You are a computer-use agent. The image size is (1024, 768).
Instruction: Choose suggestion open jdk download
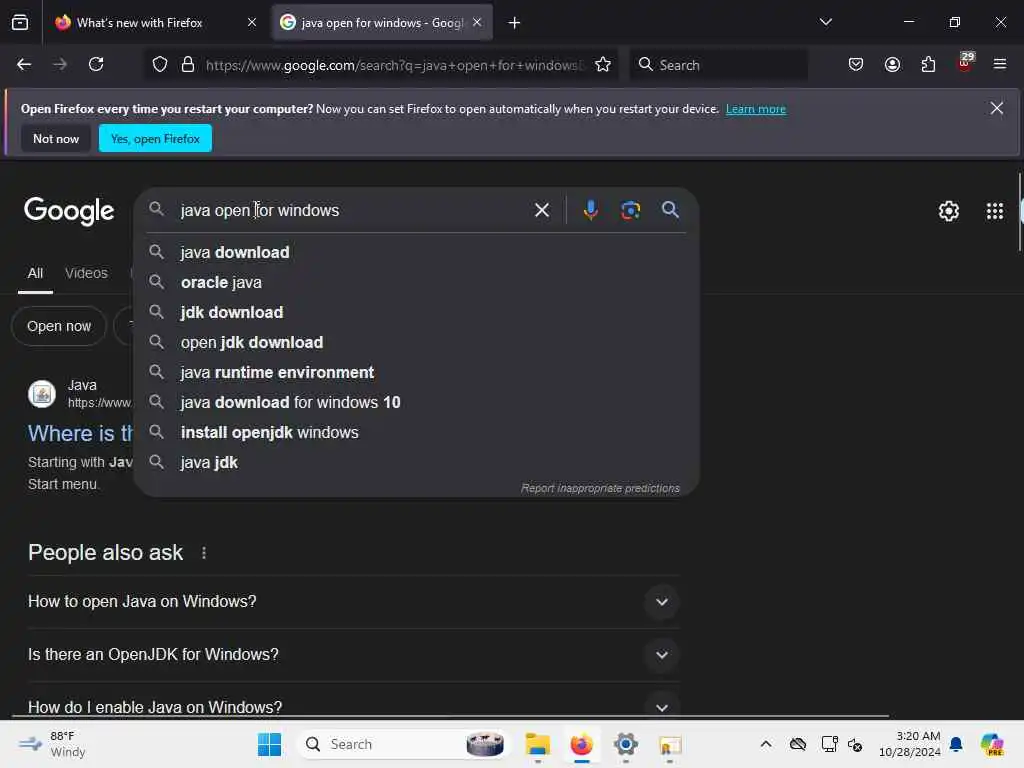pyautogui.click(x=416, y=343)
